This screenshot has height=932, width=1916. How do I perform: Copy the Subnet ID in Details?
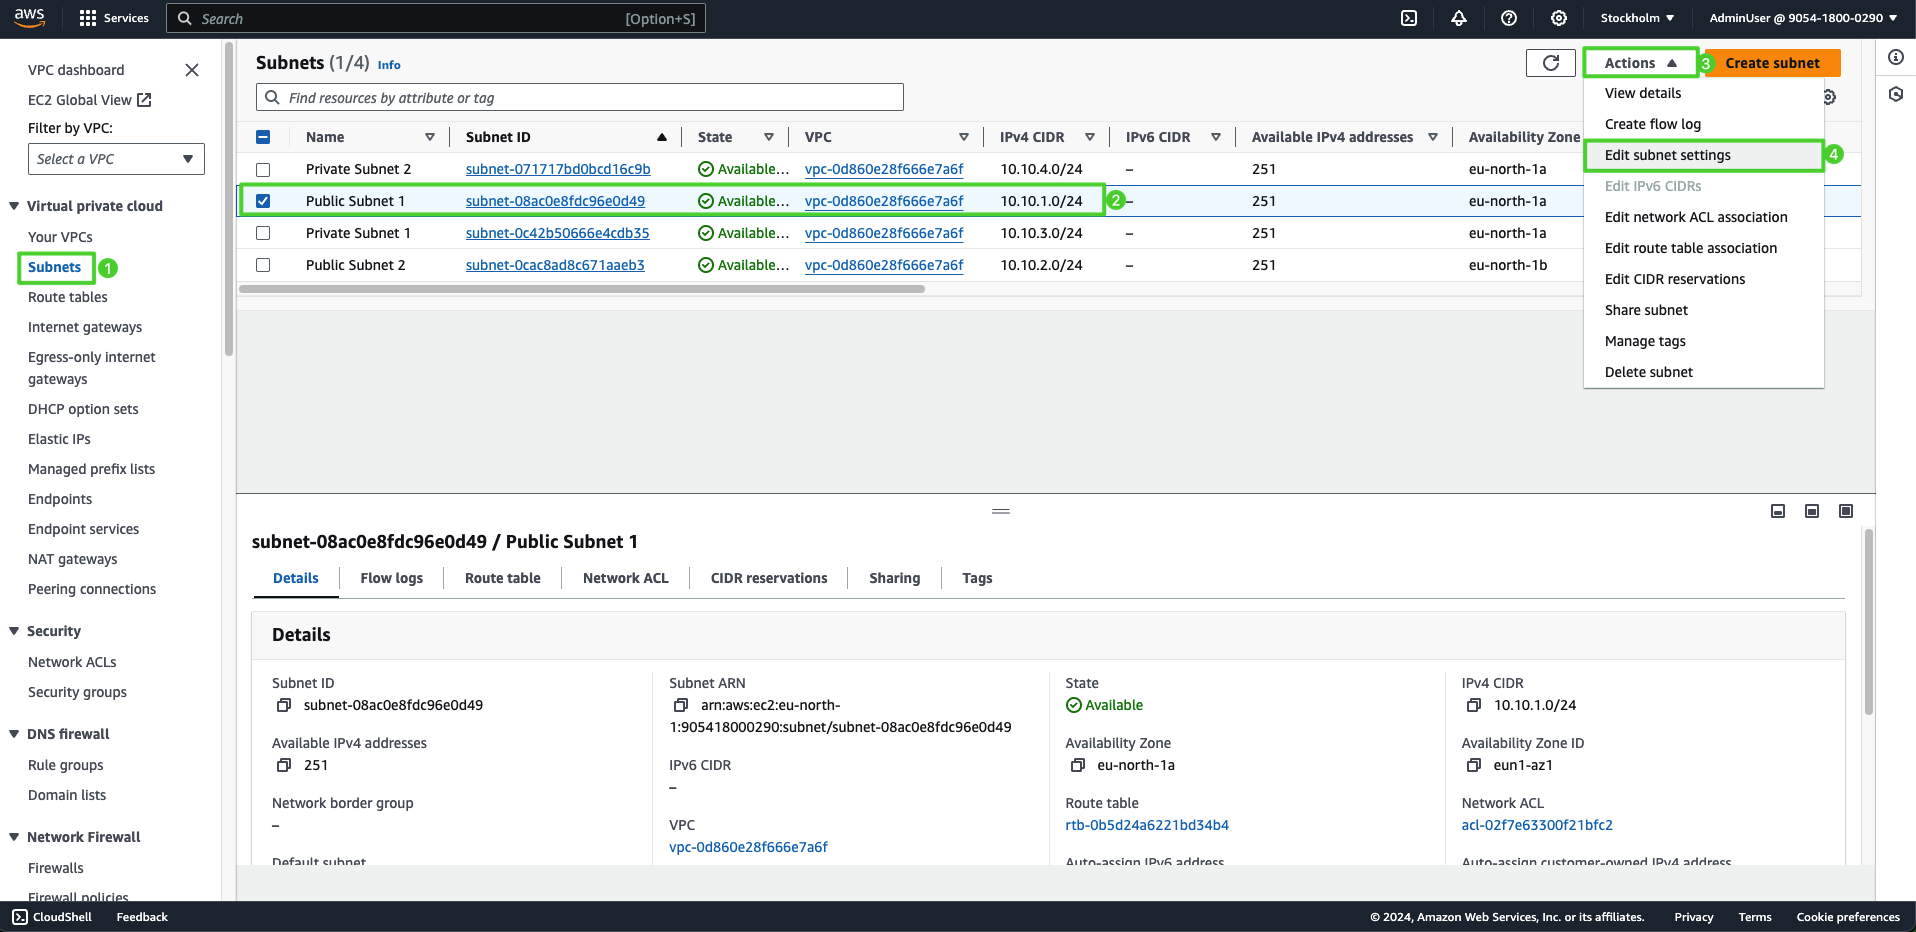284,705
